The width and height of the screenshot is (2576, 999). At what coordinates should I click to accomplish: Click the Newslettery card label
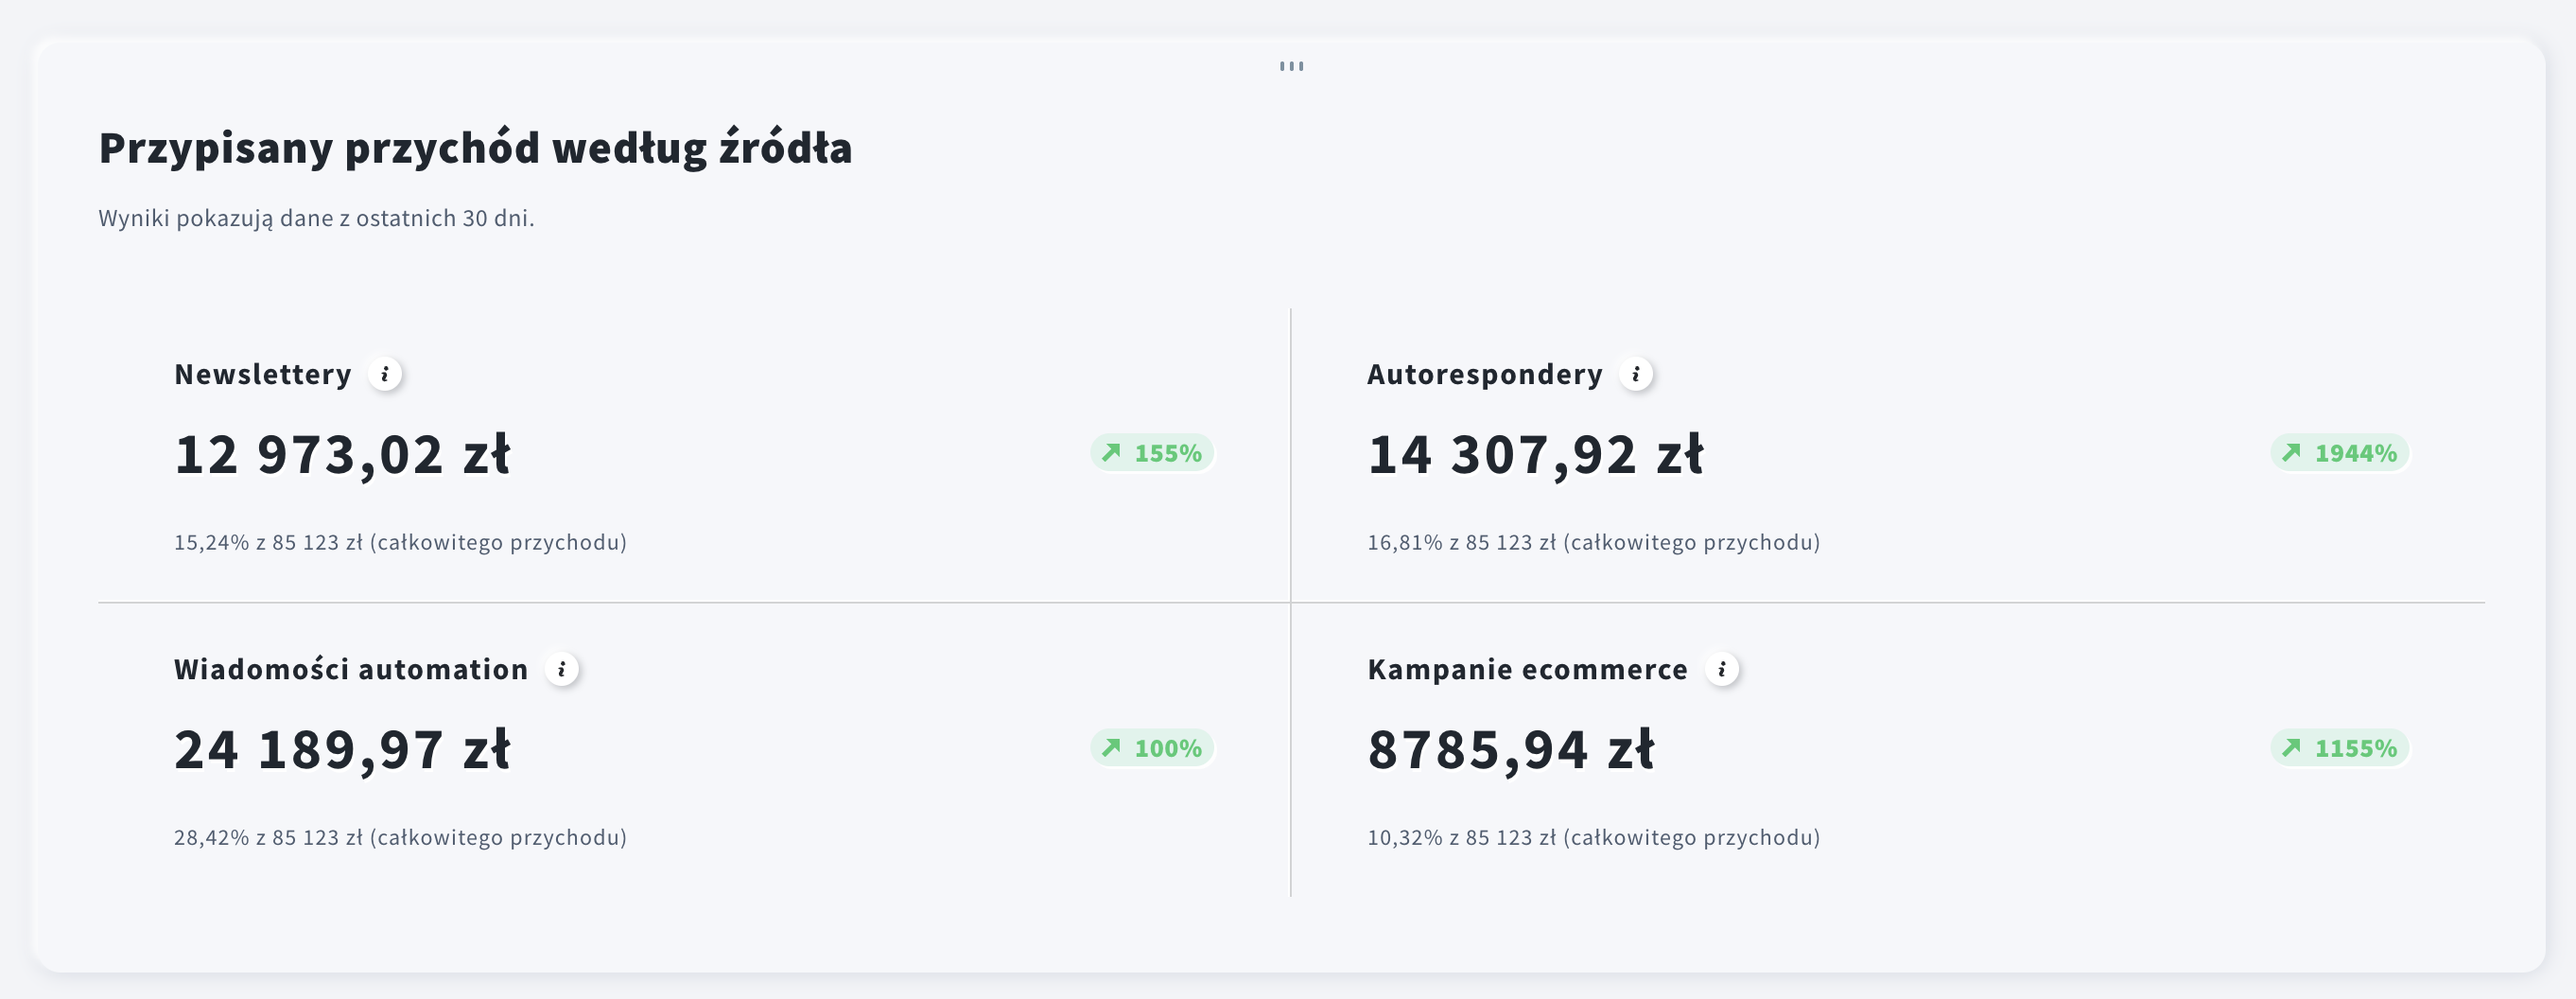263,374
